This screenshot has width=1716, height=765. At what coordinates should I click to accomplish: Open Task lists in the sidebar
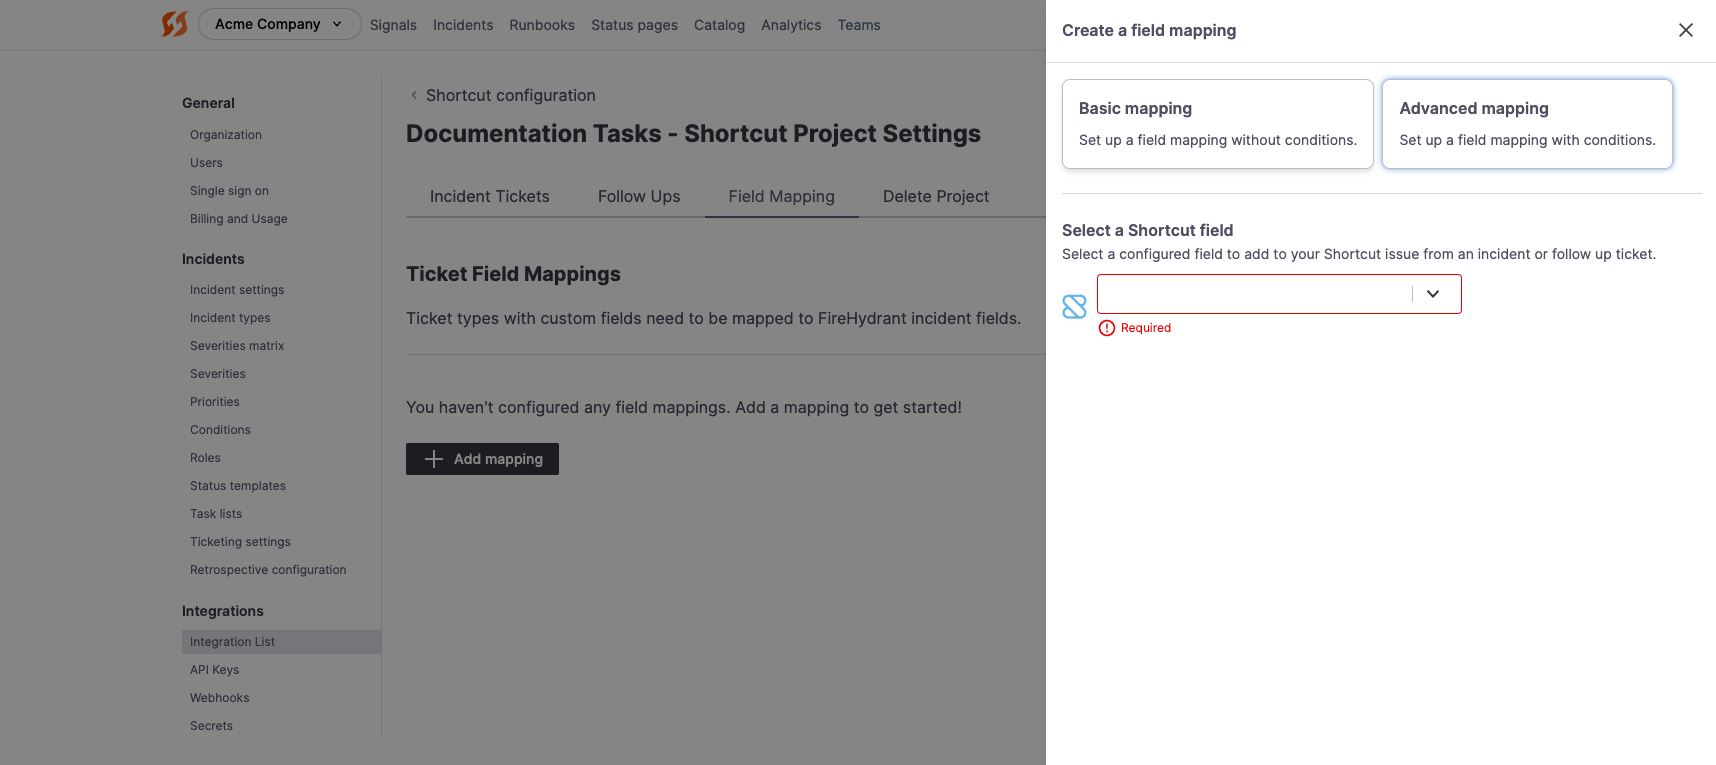click(216, 514)
